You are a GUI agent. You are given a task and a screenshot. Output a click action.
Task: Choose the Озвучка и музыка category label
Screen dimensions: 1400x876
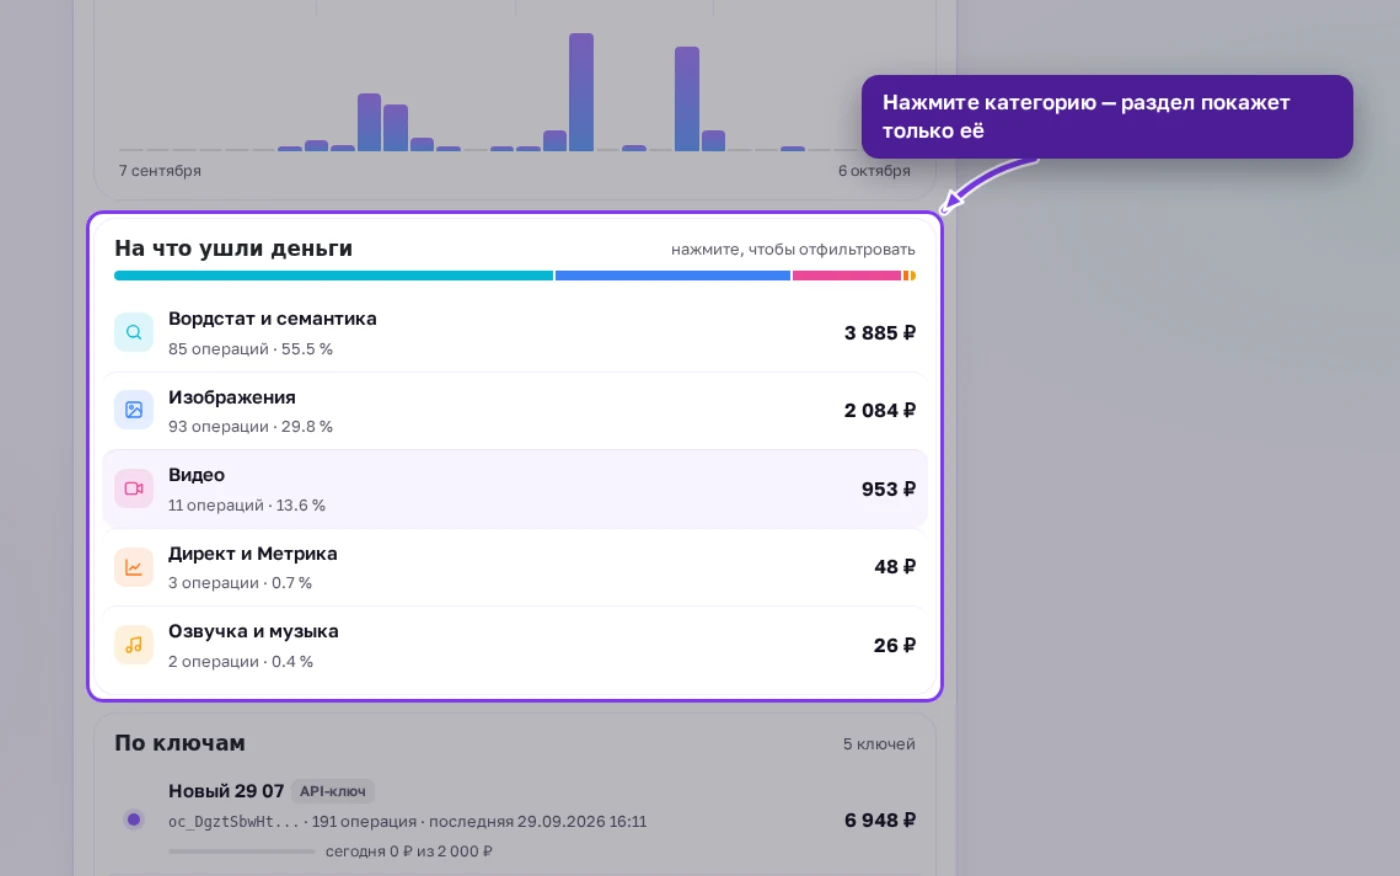tap(253, 631)
